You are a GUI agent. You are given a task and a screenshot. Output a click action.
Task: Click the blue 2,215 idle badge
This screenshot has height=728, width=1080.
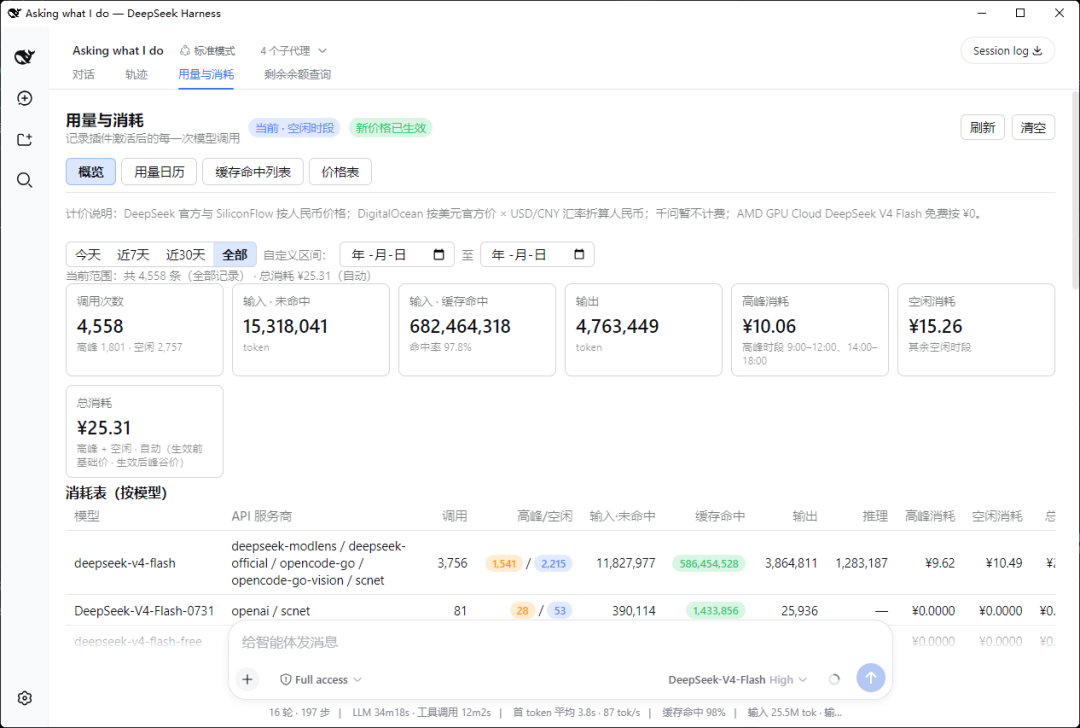553,563
